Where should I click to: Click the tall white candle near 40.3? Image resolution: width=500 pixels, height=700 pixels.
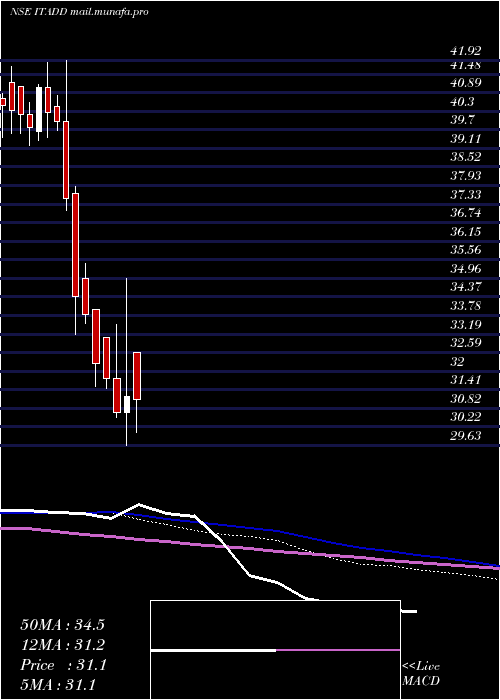point(39,109)
